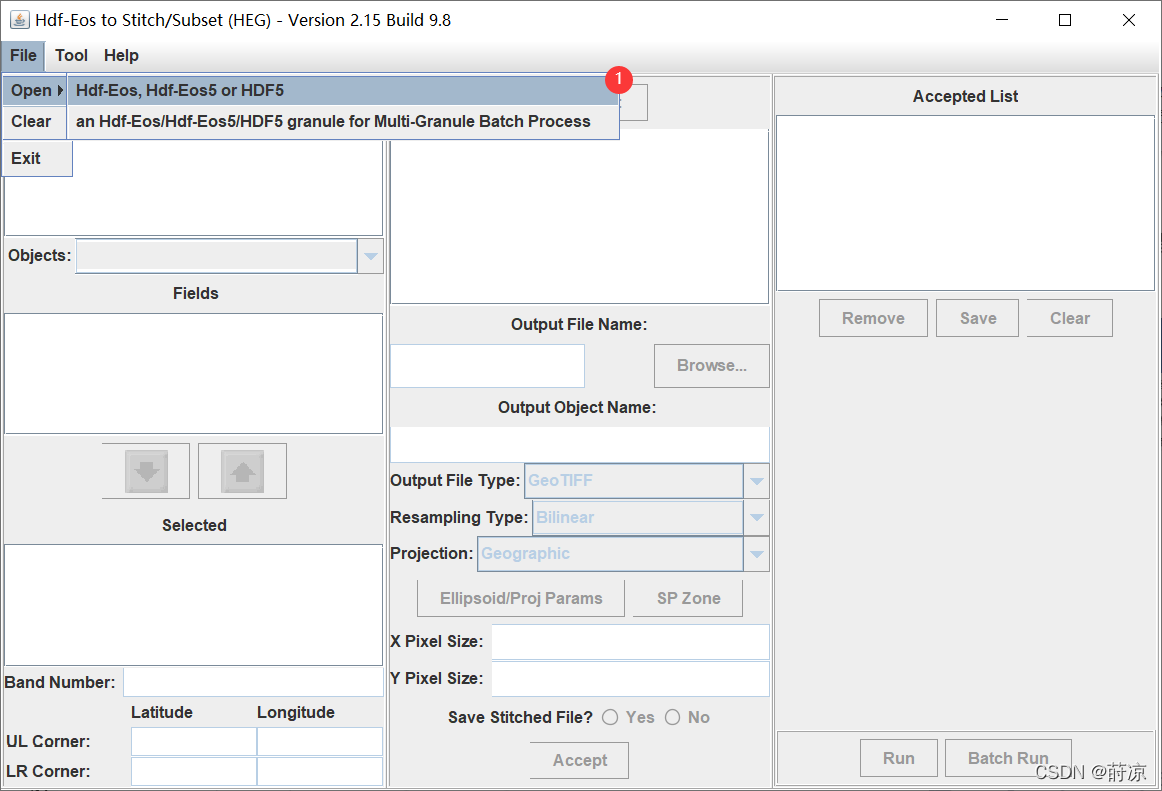Image resolution: width=1162 pixels, height=791 pixels.
Task: Choose Exit in the File menu
Action: coord(37,159)
